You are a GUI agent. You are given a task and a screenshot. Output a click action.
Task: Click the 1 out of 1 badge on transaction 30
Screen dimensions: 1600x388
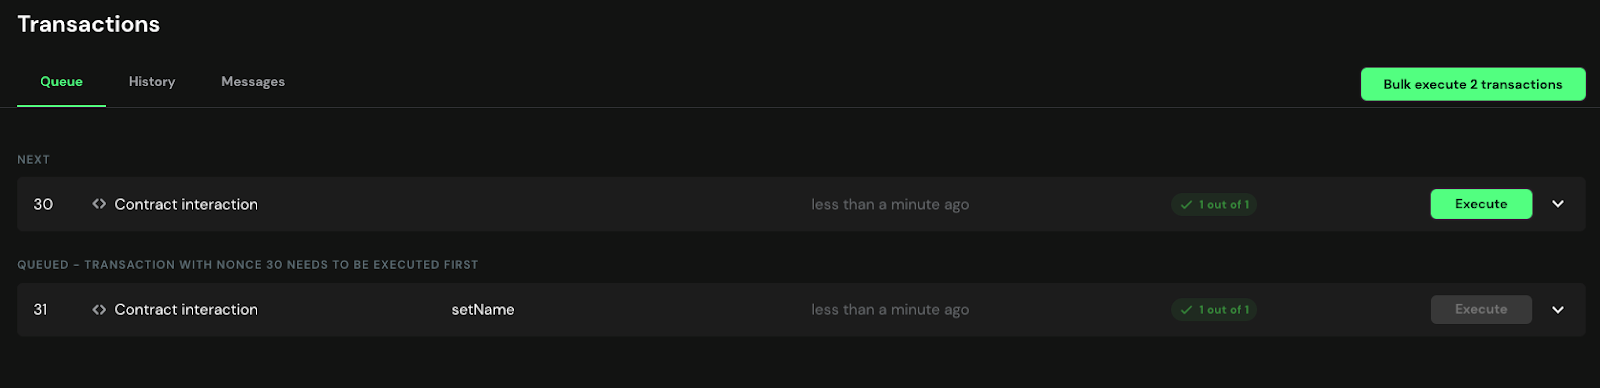pyautogui.click(x=1214, y=205)
